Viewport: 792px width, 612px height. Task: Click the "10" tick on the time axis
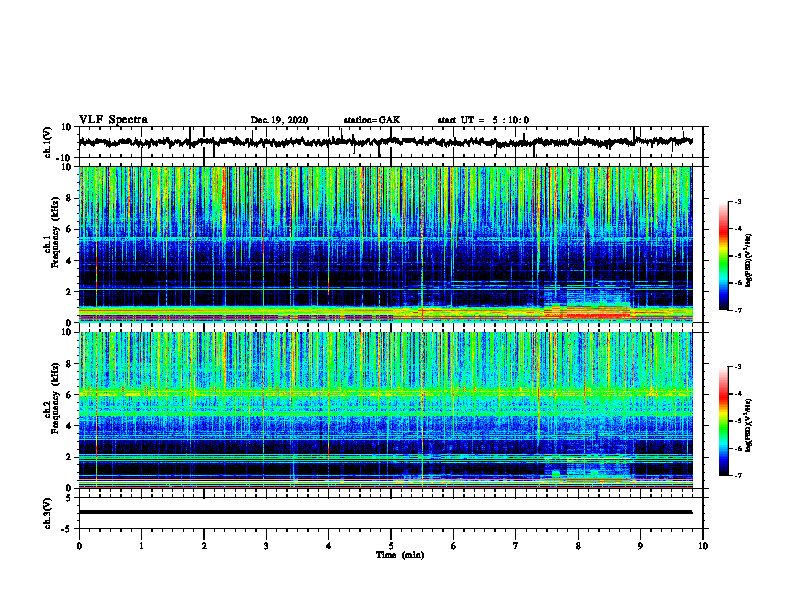[703, 546]
